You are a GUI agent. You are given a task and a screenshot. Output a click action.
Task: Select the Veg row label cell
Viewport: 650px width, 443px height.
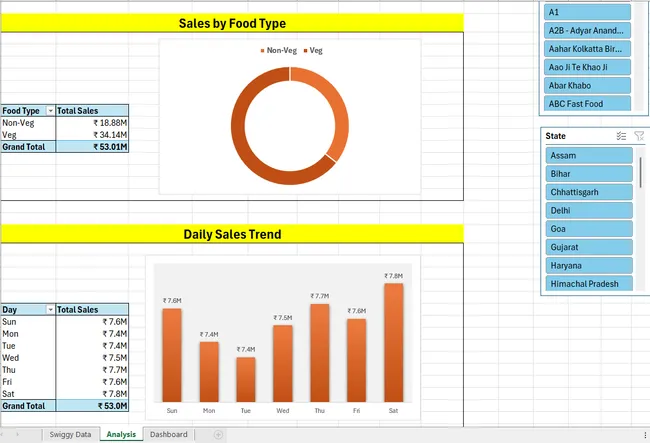point(28,135)
